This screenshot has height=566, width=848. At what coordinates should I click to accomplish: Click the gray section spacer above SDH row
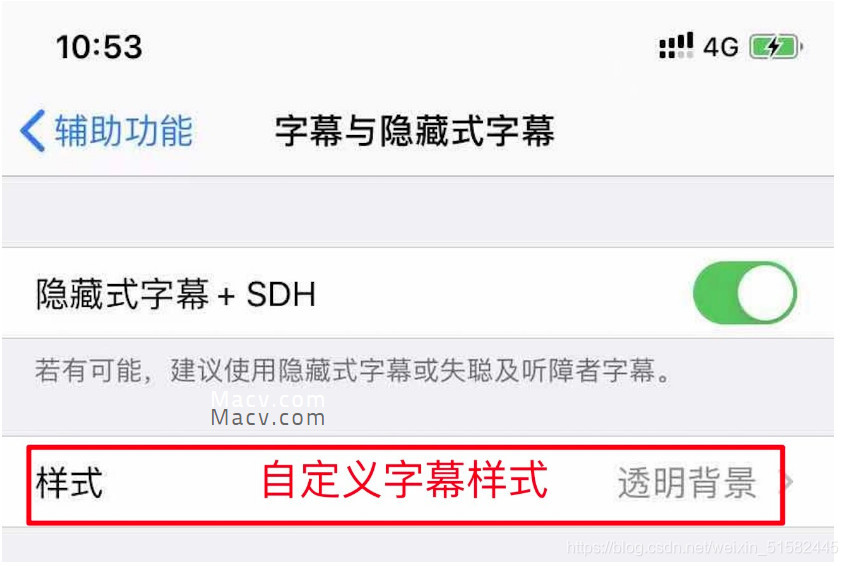coord(418,212)
